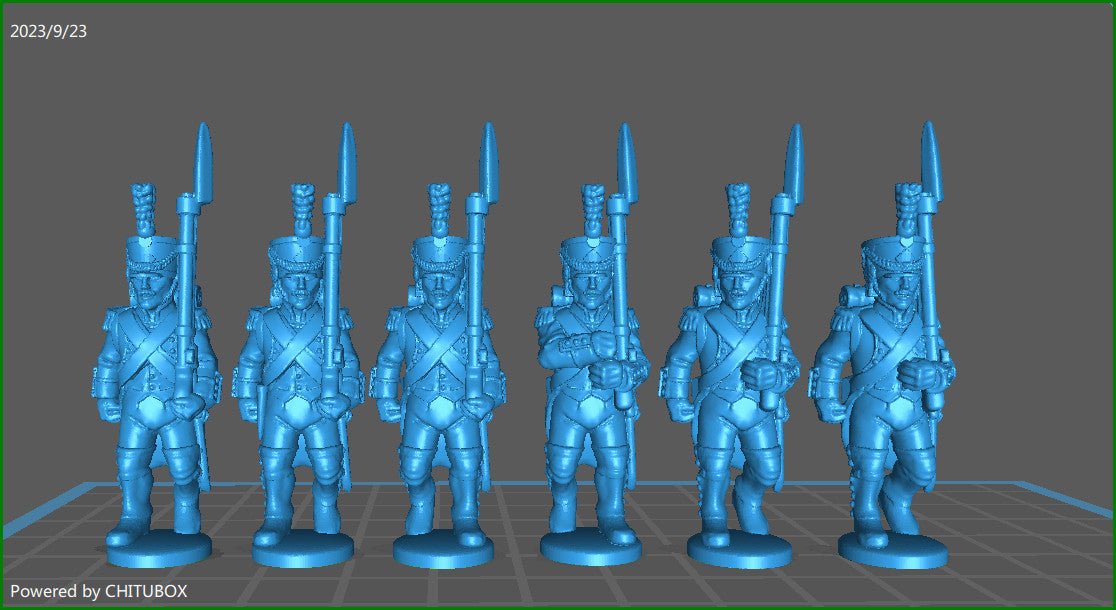Click the round base of the third soldier
Screen dimensions: 1116x610
click(445, 551)
